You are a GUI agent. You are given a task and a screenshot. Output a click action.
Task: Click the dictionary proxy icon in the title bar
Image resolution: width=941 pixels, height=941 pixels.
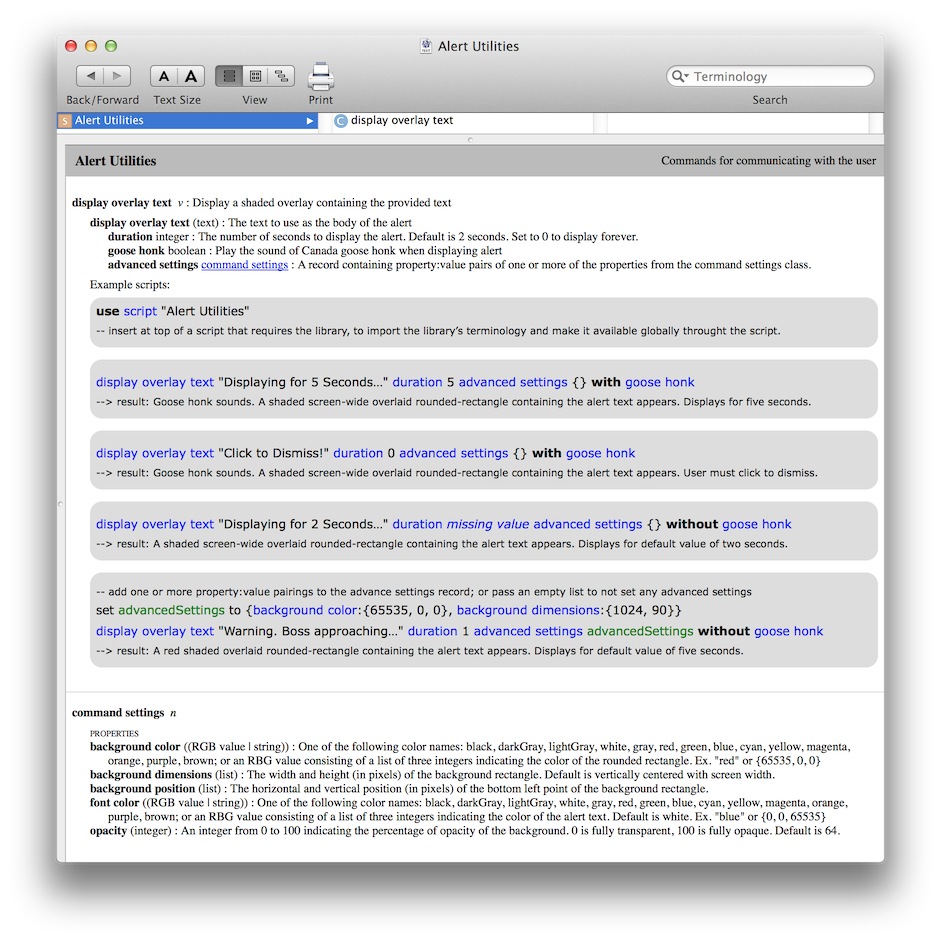pos(424,46)
